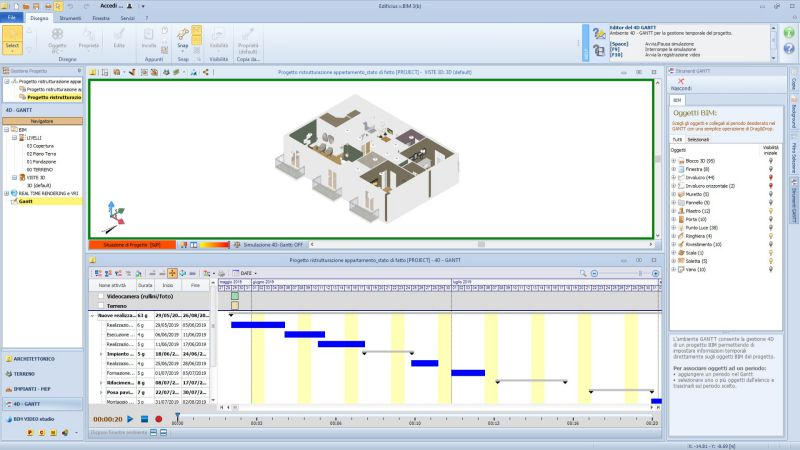Click the Gantt zoom slider handle

point(640,273)
